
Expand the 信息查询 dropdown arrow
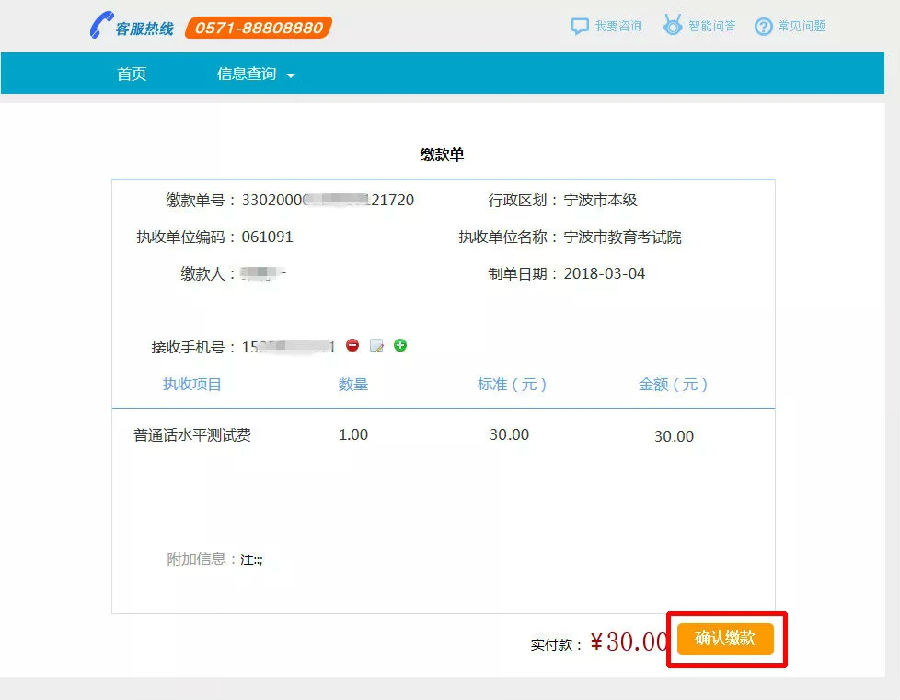(x=291, y=76)
